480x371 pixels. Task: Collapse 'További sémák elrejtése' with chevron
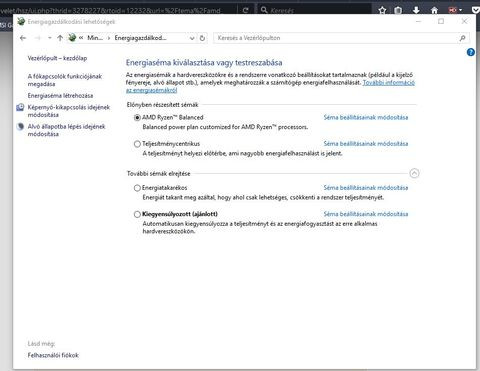pos(414,173)
